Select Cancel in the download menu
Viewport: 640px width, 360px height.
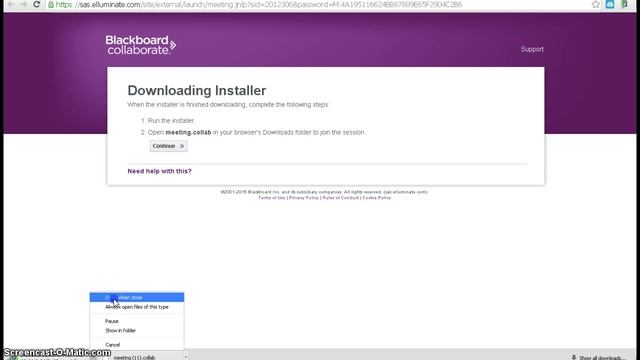[137, 345]
